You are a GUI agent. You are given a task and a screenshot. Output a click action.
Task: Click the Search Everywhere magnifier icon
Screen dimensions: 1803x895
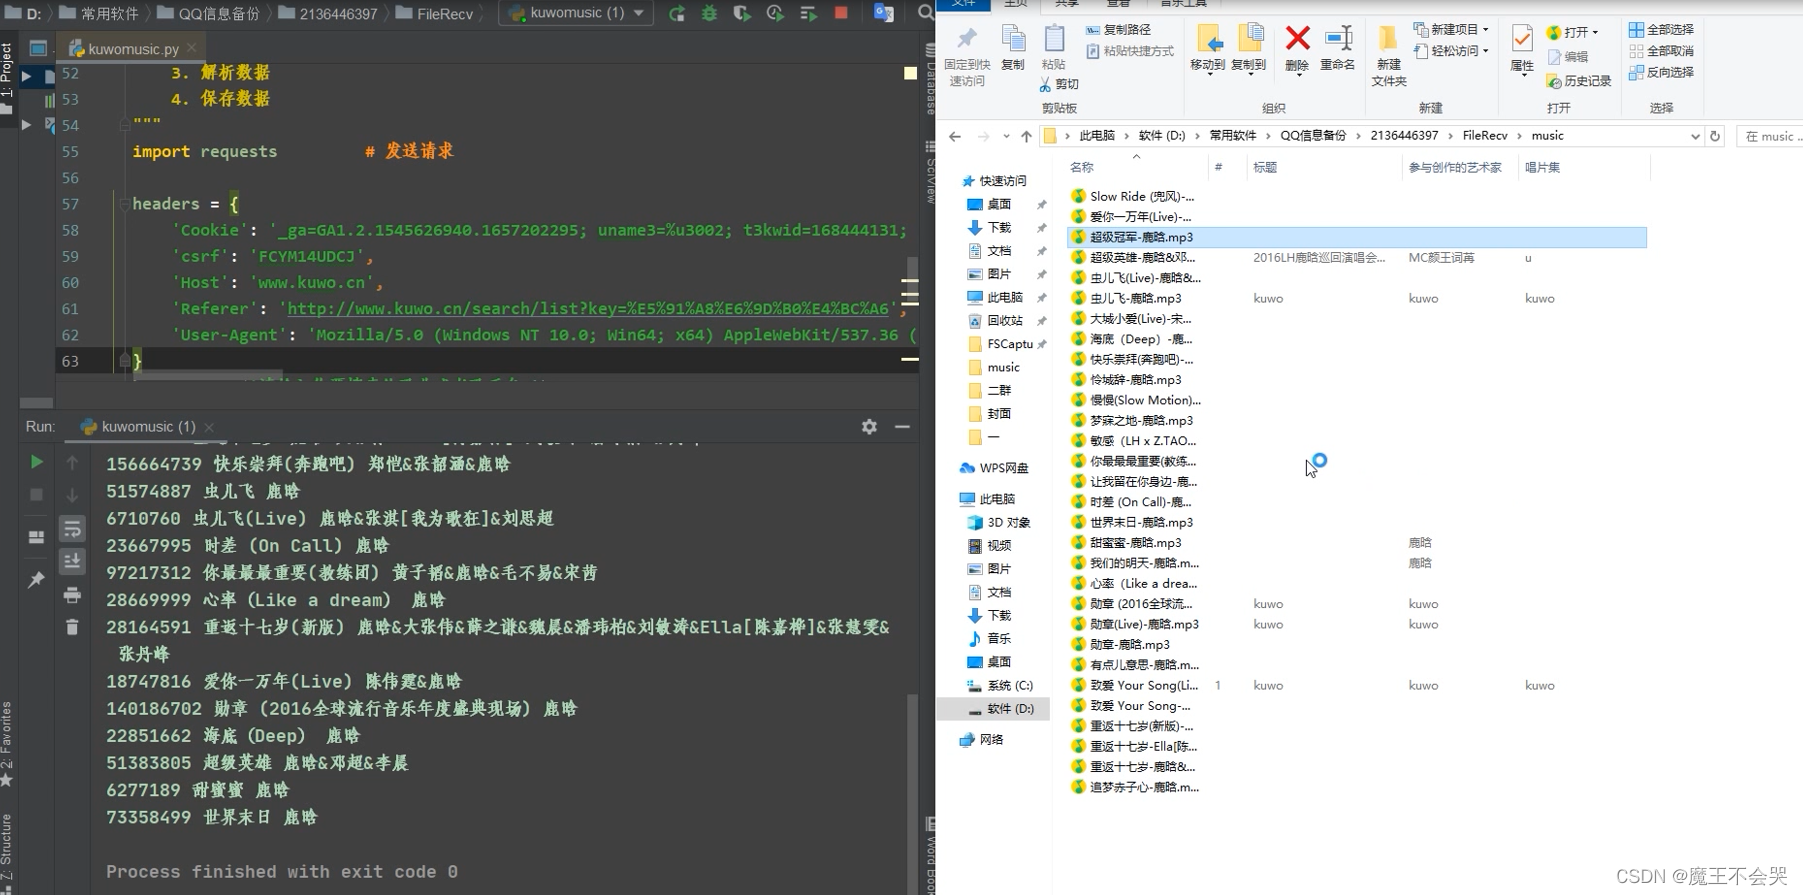(925, 13)
